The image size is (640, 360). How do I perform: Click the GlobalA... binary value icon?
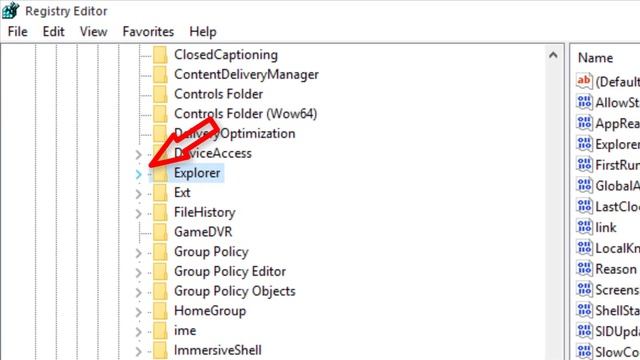click(584, 185)
